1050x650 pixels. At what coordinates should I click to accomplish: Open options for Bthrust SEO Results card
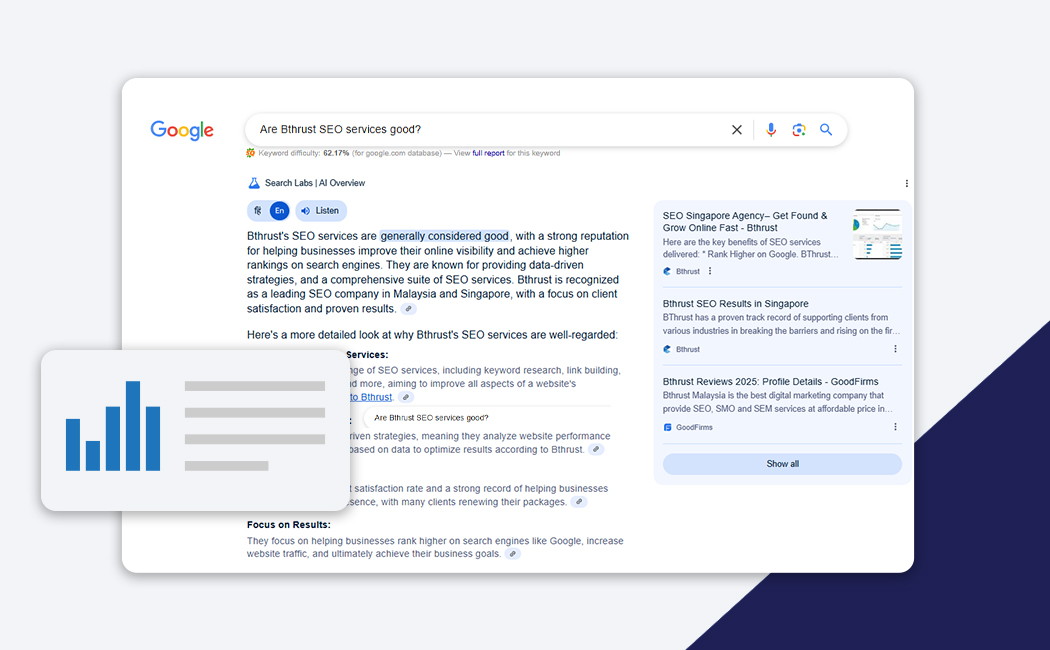(895, 349)
